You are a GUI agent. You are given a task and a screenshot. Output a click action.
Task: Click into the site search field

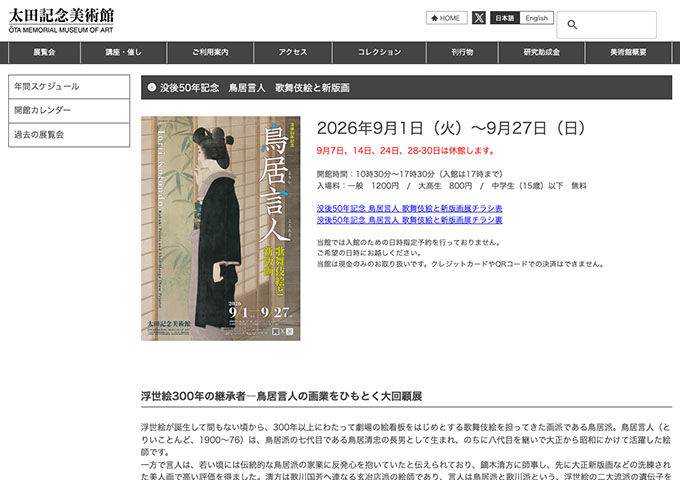click(607, 25)
